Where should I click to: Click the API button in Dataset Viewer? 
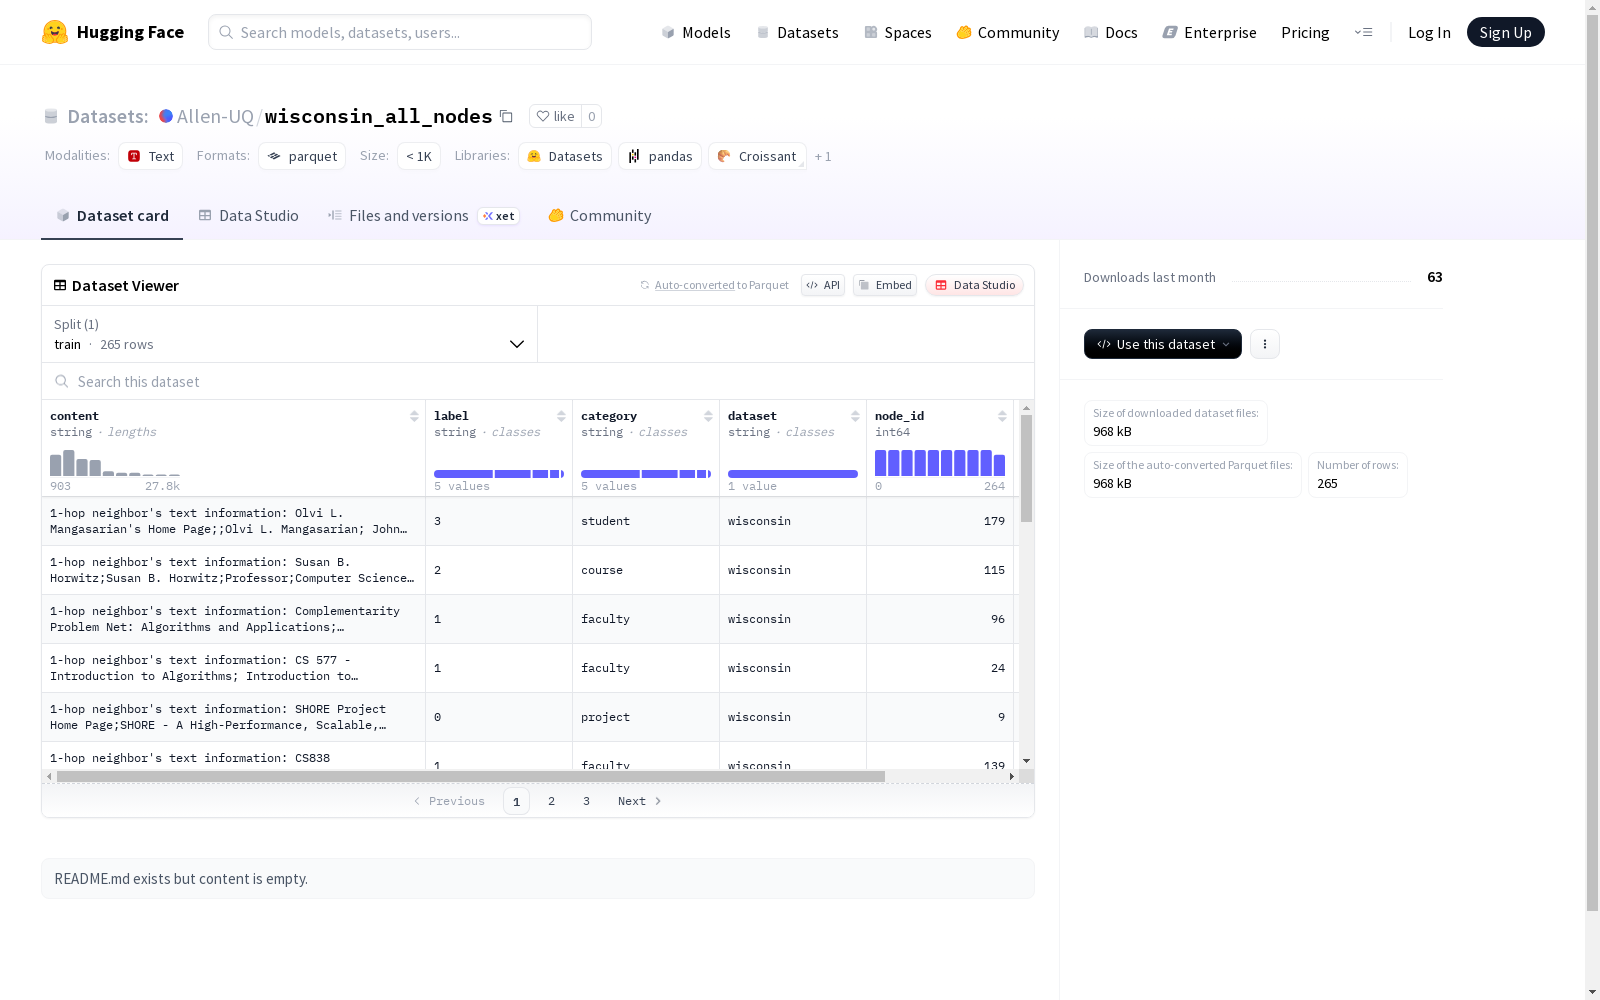(823, 285)
